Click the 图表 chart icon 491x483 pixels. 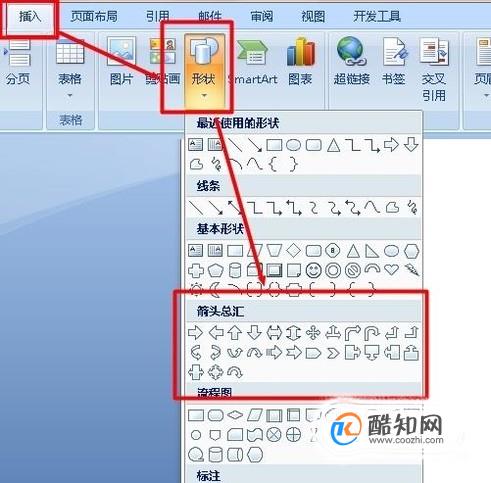[300, 61]
